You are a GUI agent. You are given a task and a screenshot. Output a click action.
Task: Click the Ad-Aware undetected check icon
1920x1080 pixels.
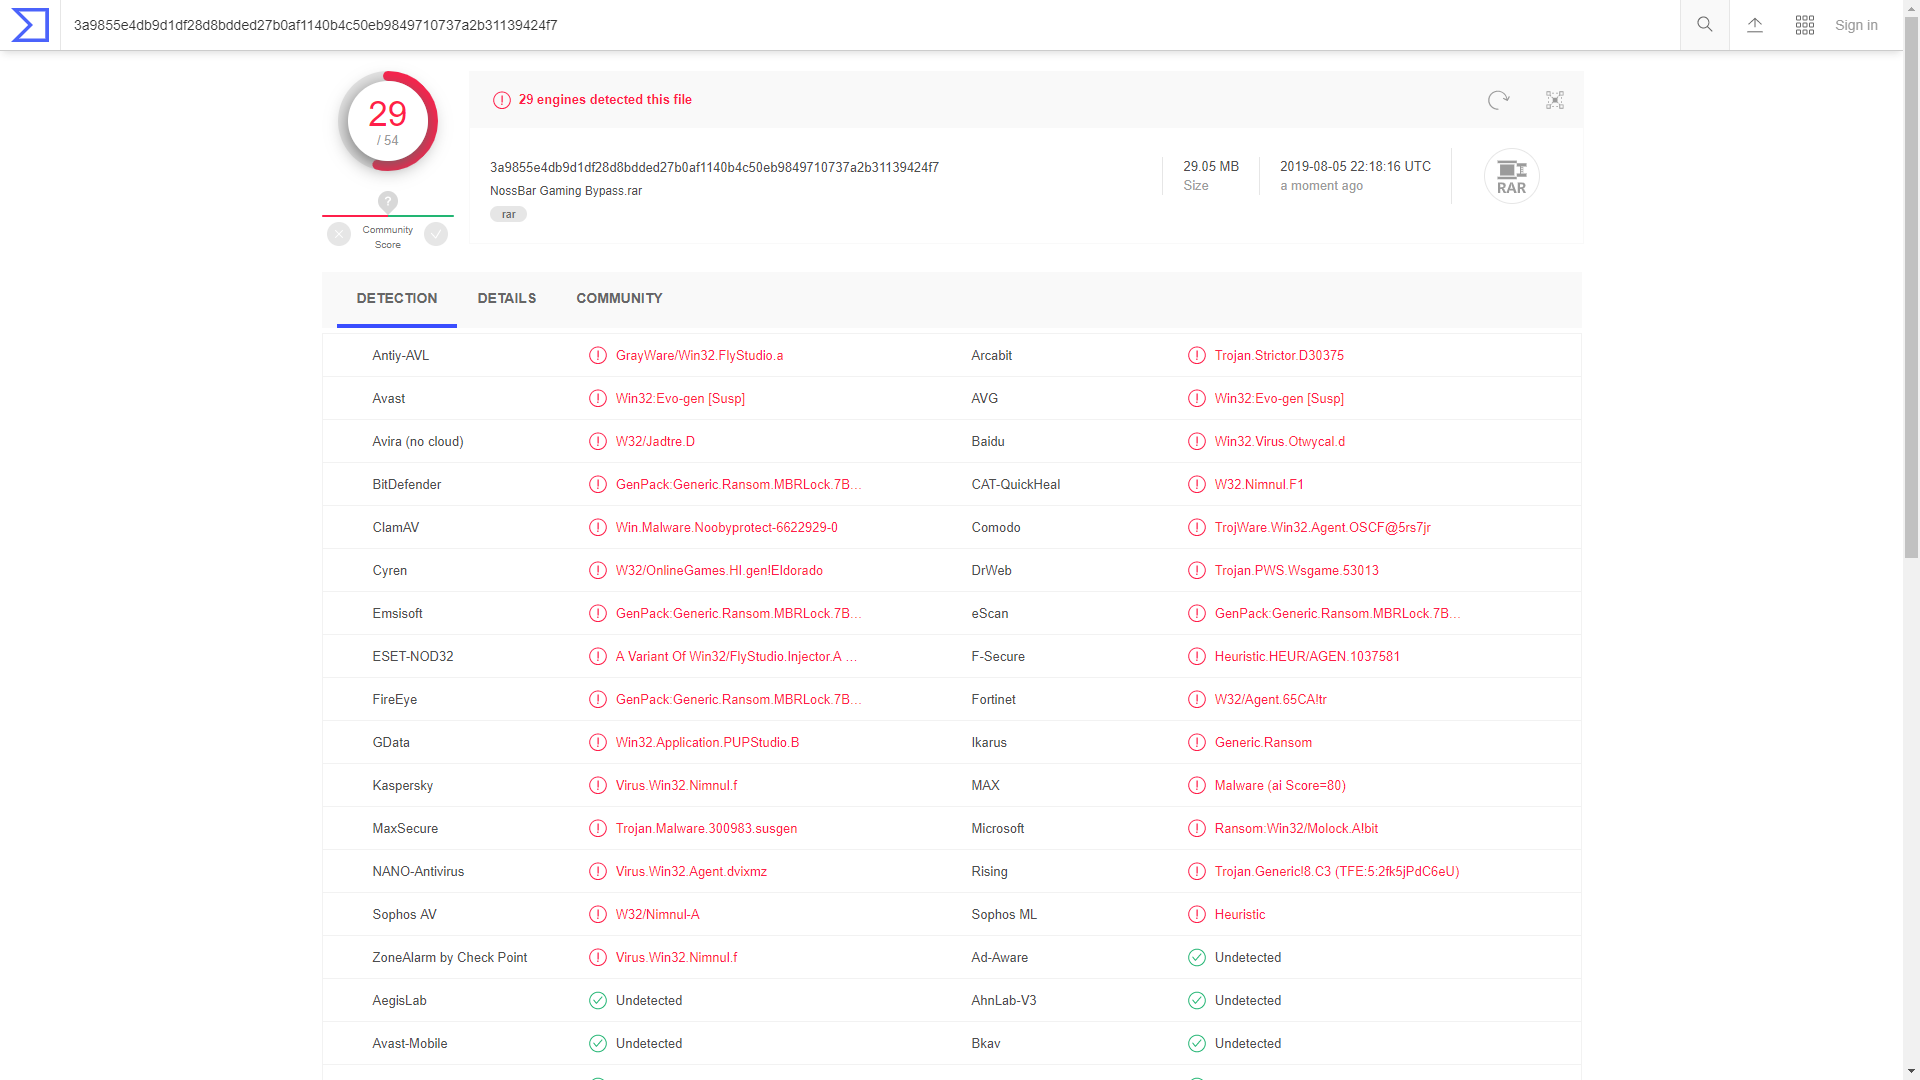click(x=1197, y=958)
